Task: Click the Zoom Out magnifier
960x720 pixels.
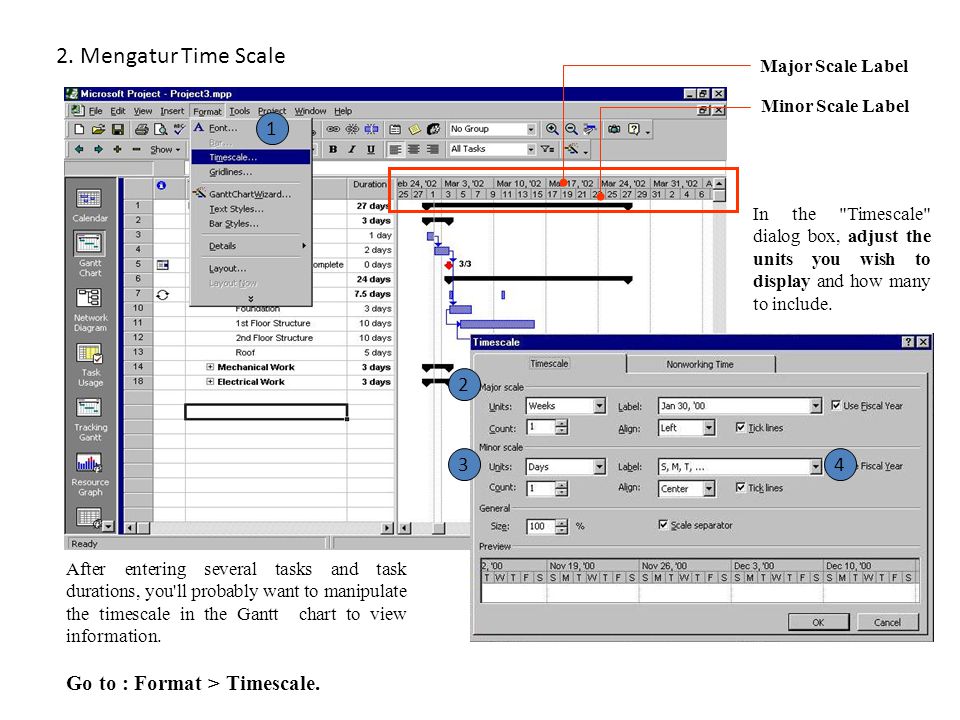Action: [571, 129]
